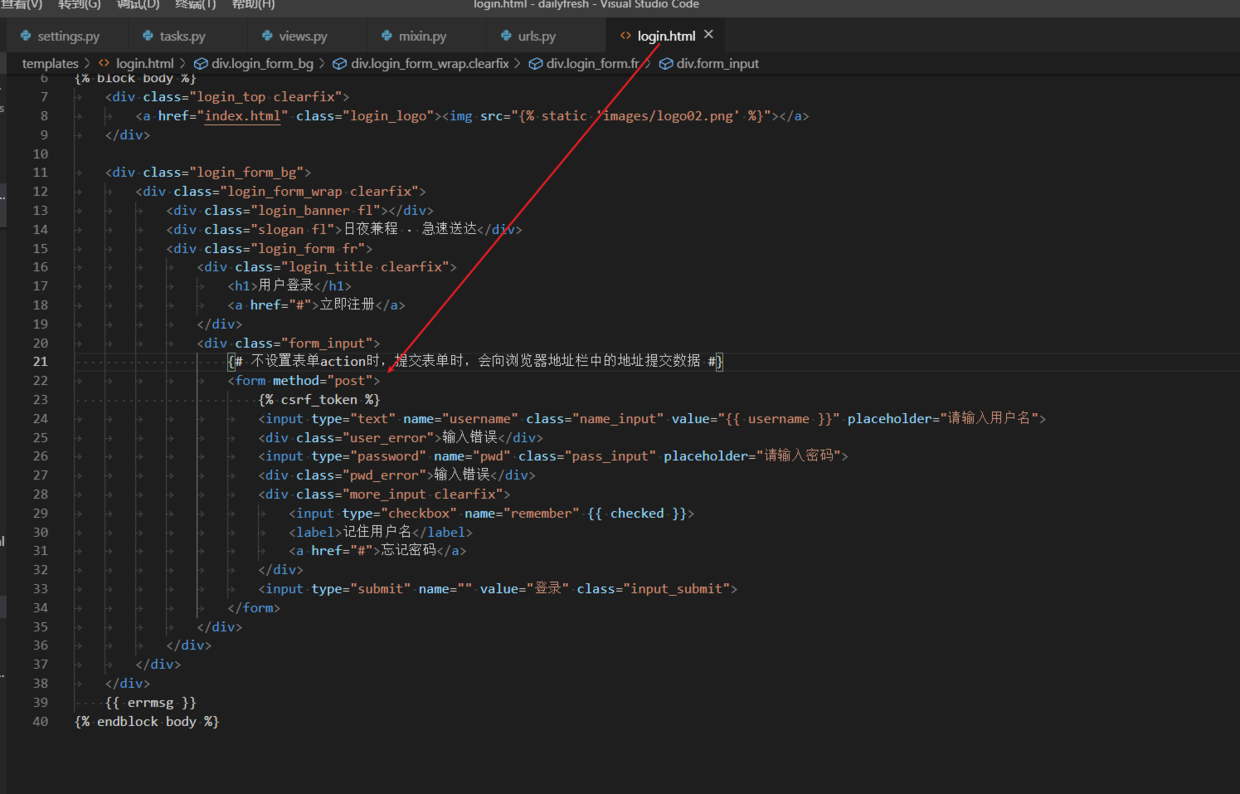Click the 'images/logo02.png' static path

tap(670, 116)
